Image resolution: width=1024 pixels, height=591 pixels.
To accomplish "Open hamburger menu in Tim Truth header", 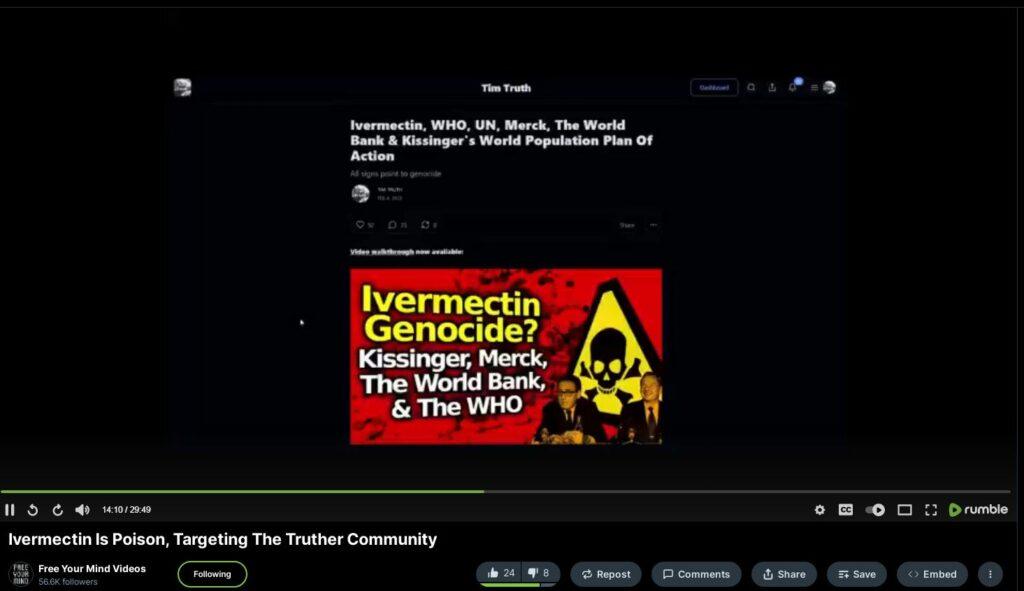I will 814,88.
